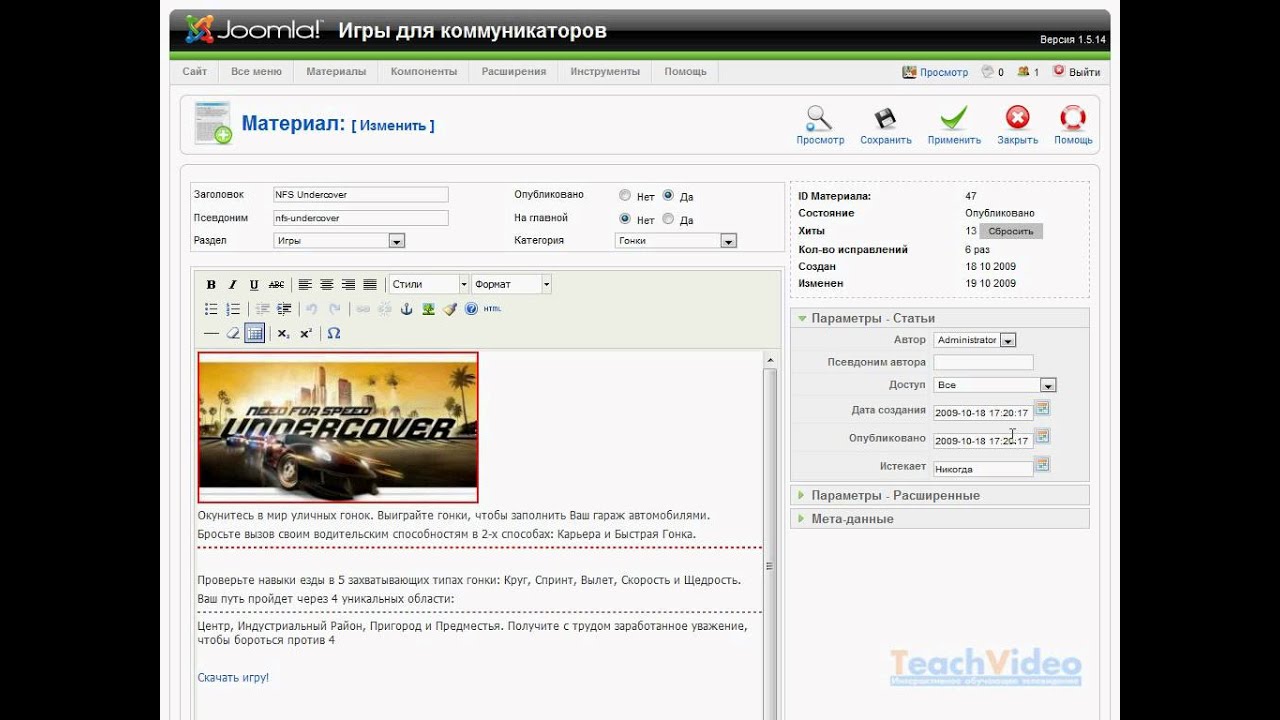Click the undo arrow icon
This screenshot has width=1280, height=720.
point(312,309)
